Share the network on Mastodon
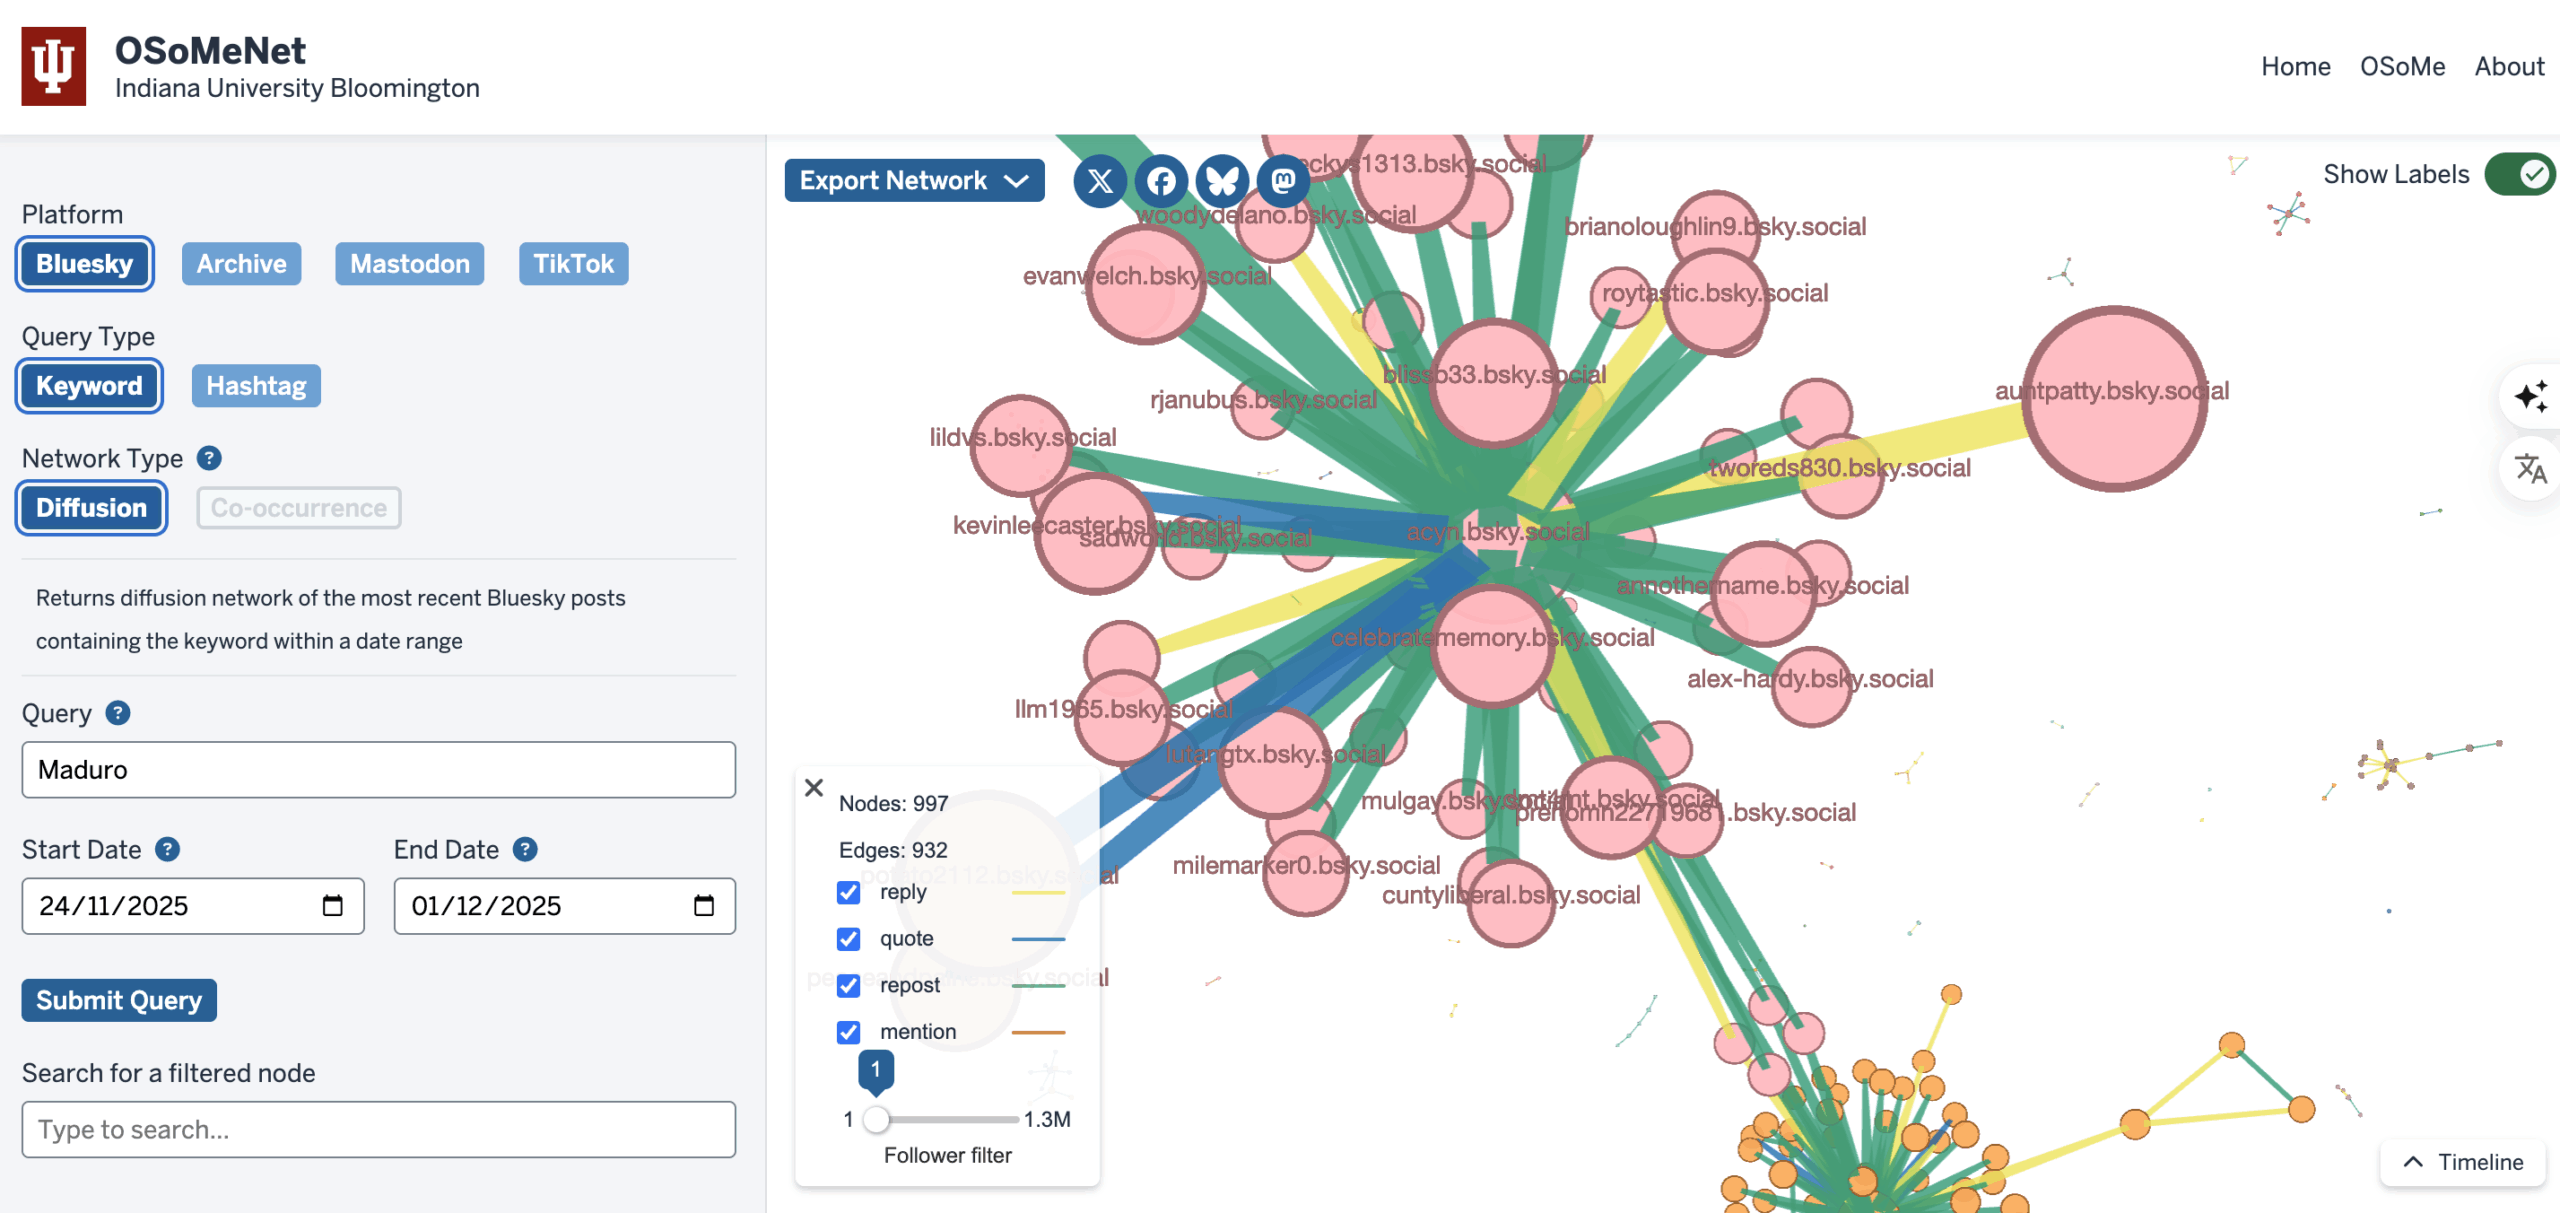This screenshot has height=1213, width=2560. (1283, 181)
